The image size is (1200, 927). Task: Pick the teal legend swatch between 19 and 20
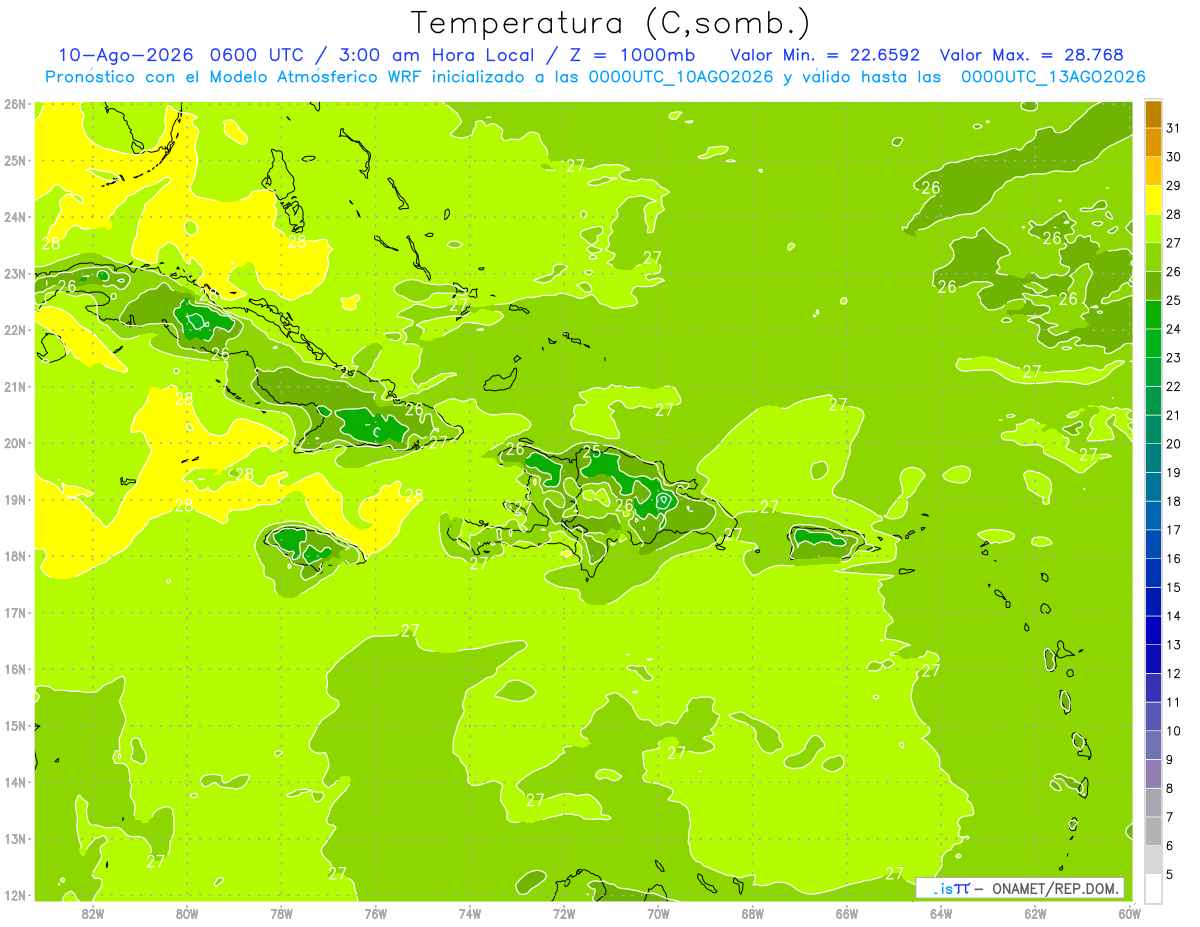1153,457
